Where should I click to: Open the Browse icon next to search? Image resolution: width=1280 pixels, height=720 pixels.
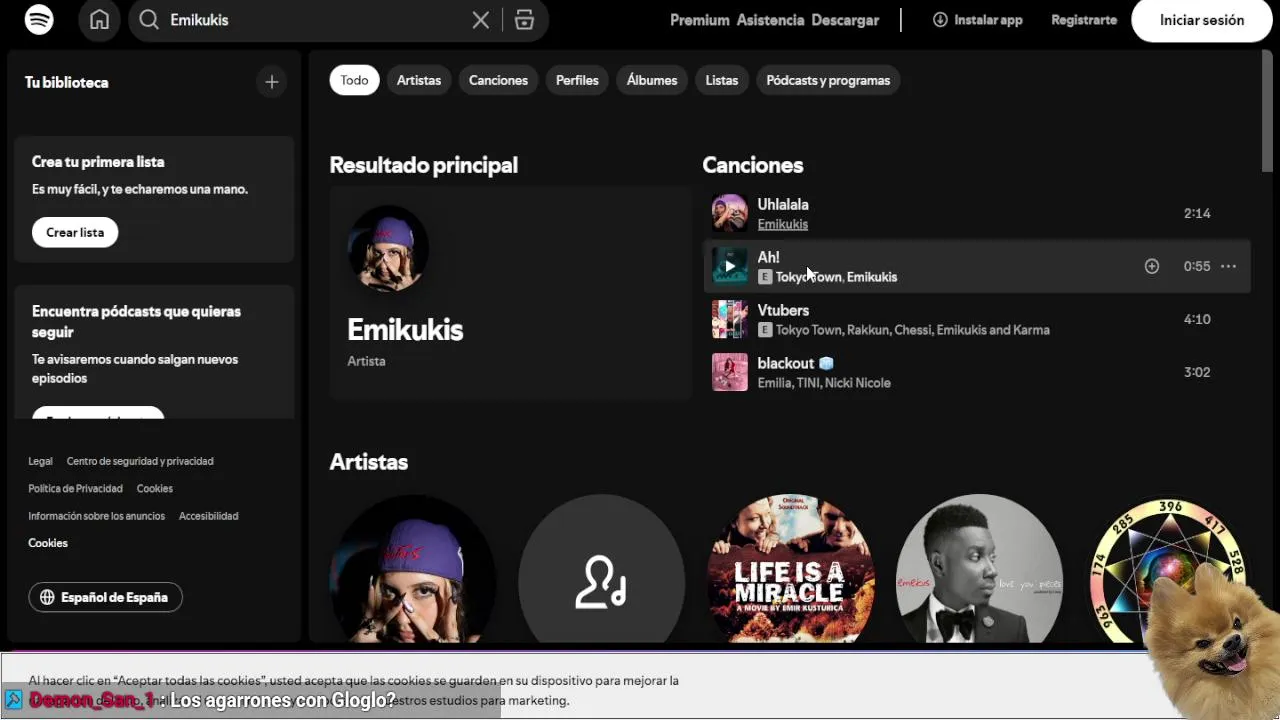[524, 20]
